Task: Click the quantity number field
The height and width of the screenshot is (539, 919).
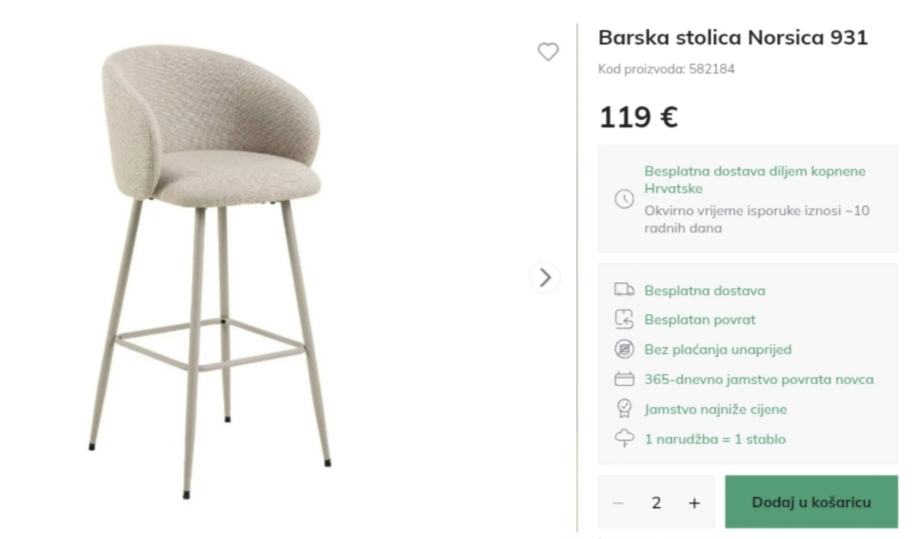Action: coord(656,502)
